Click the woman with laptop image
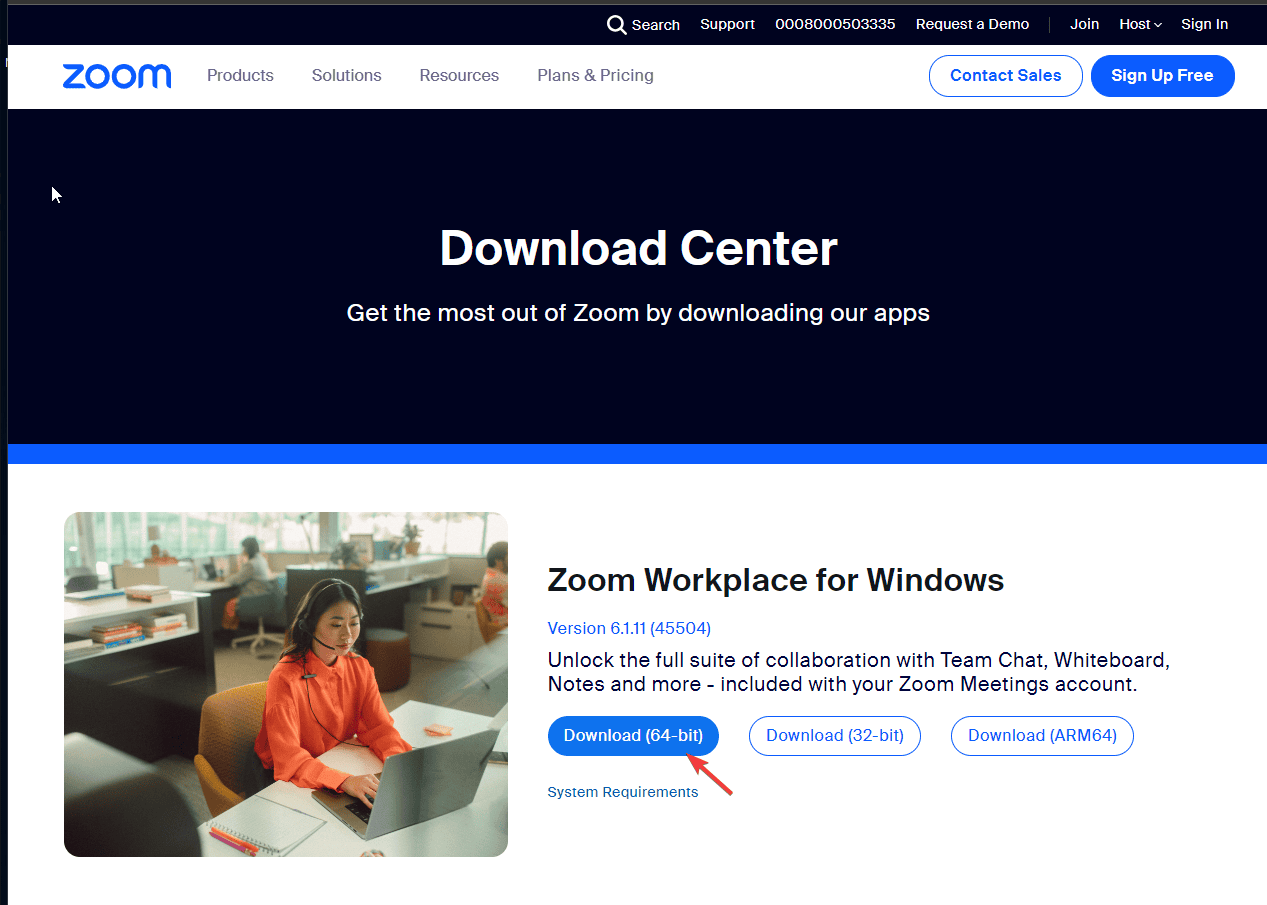 point(286,684)
